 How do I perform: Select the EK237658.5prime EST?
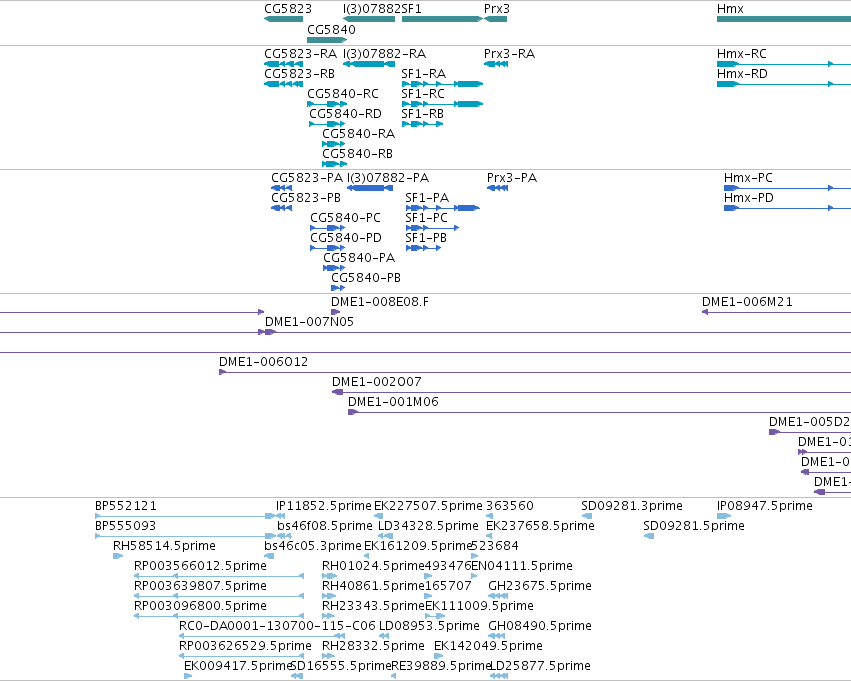tap(489, 536)
